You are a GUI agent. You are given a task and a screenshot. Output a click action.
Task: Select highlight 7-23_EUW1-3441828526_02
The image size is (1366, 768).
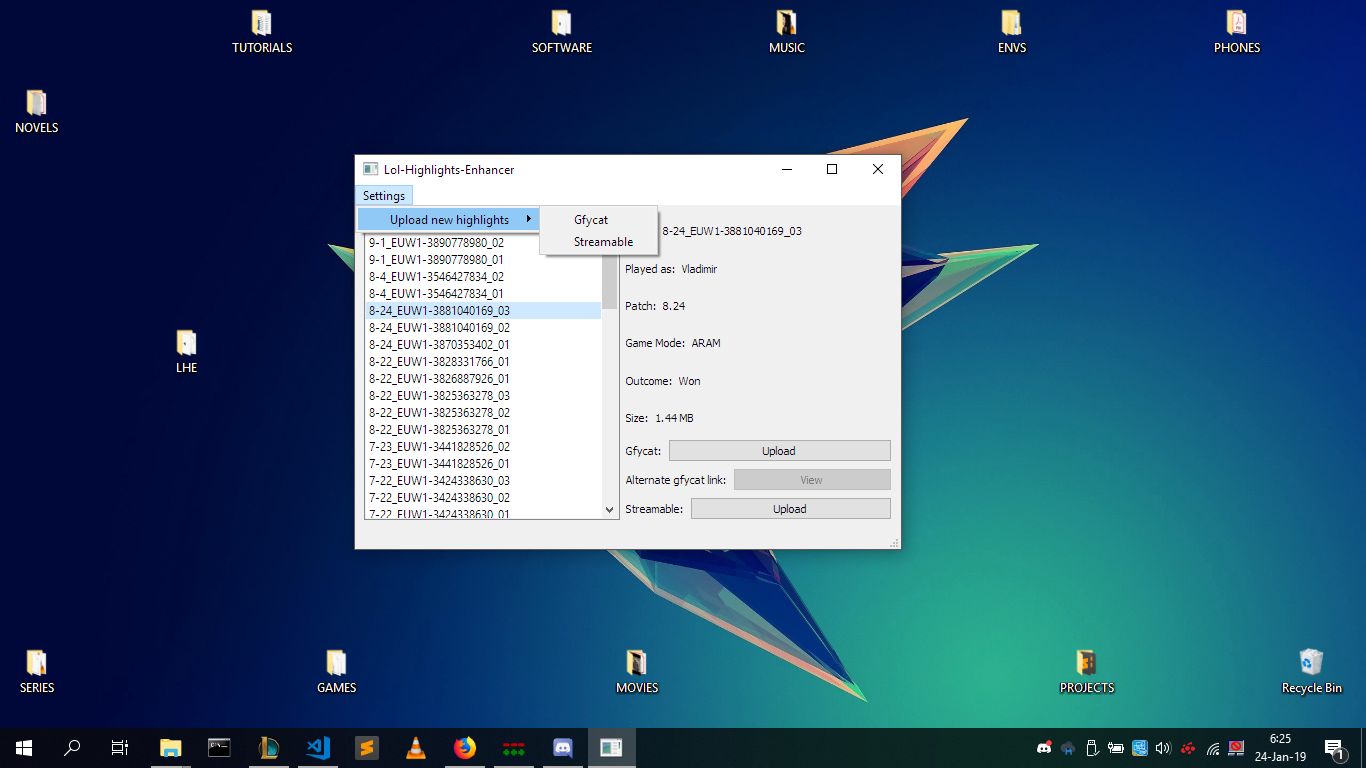(483, 447)
